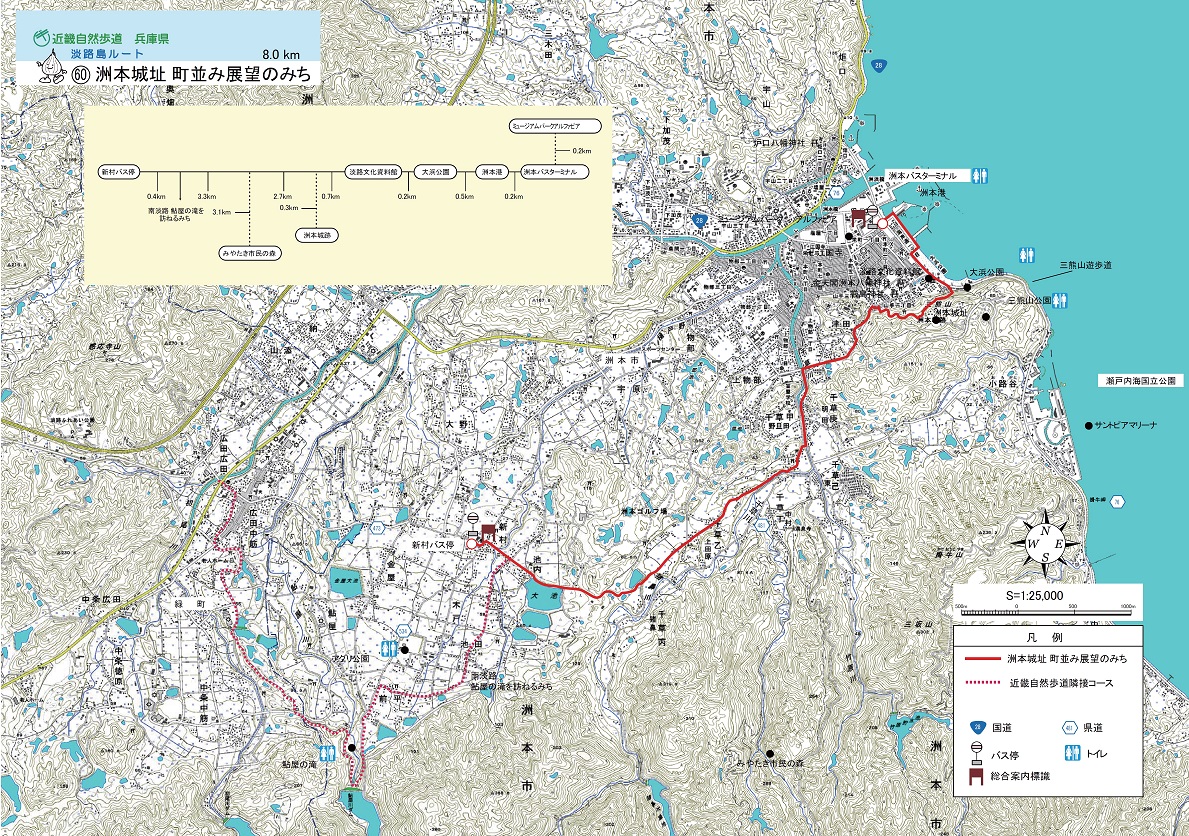Click the black dot marker for サントピアマリーナ
Viewport: 1189px width, 836px height.
click(1088, 426)
